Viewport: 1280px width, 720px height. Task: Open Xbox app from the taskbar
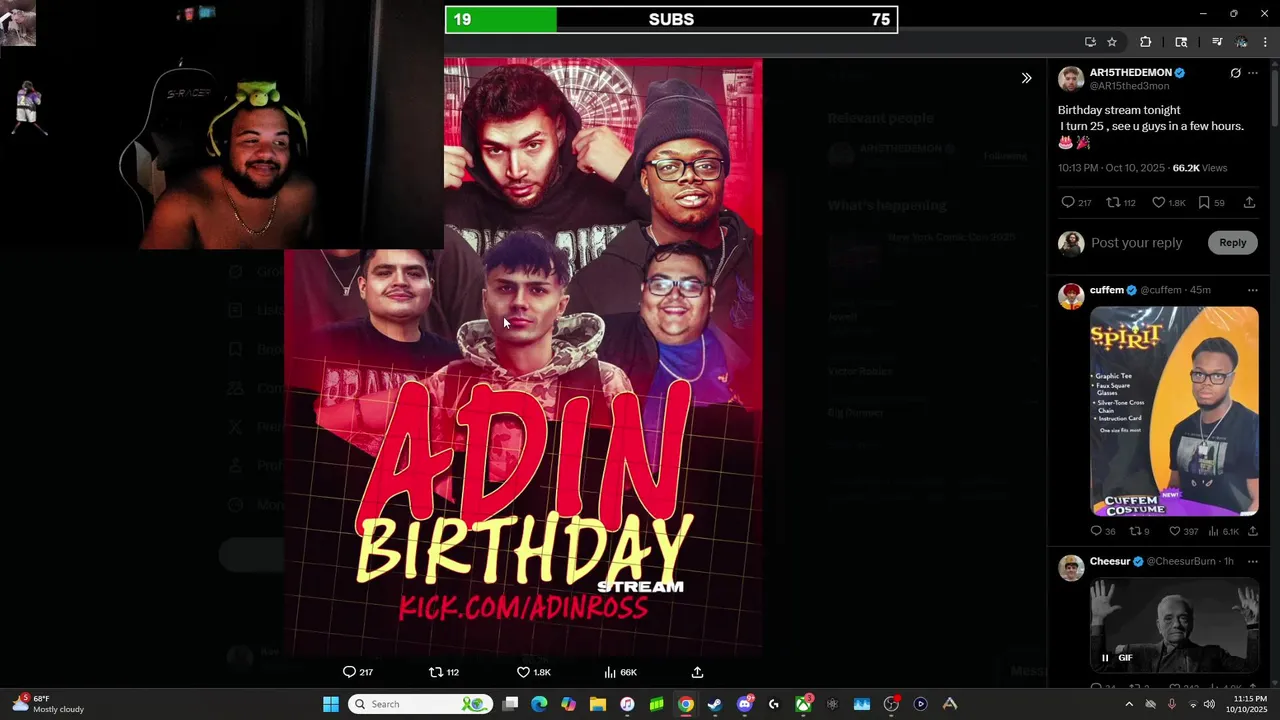pos(803,704)
